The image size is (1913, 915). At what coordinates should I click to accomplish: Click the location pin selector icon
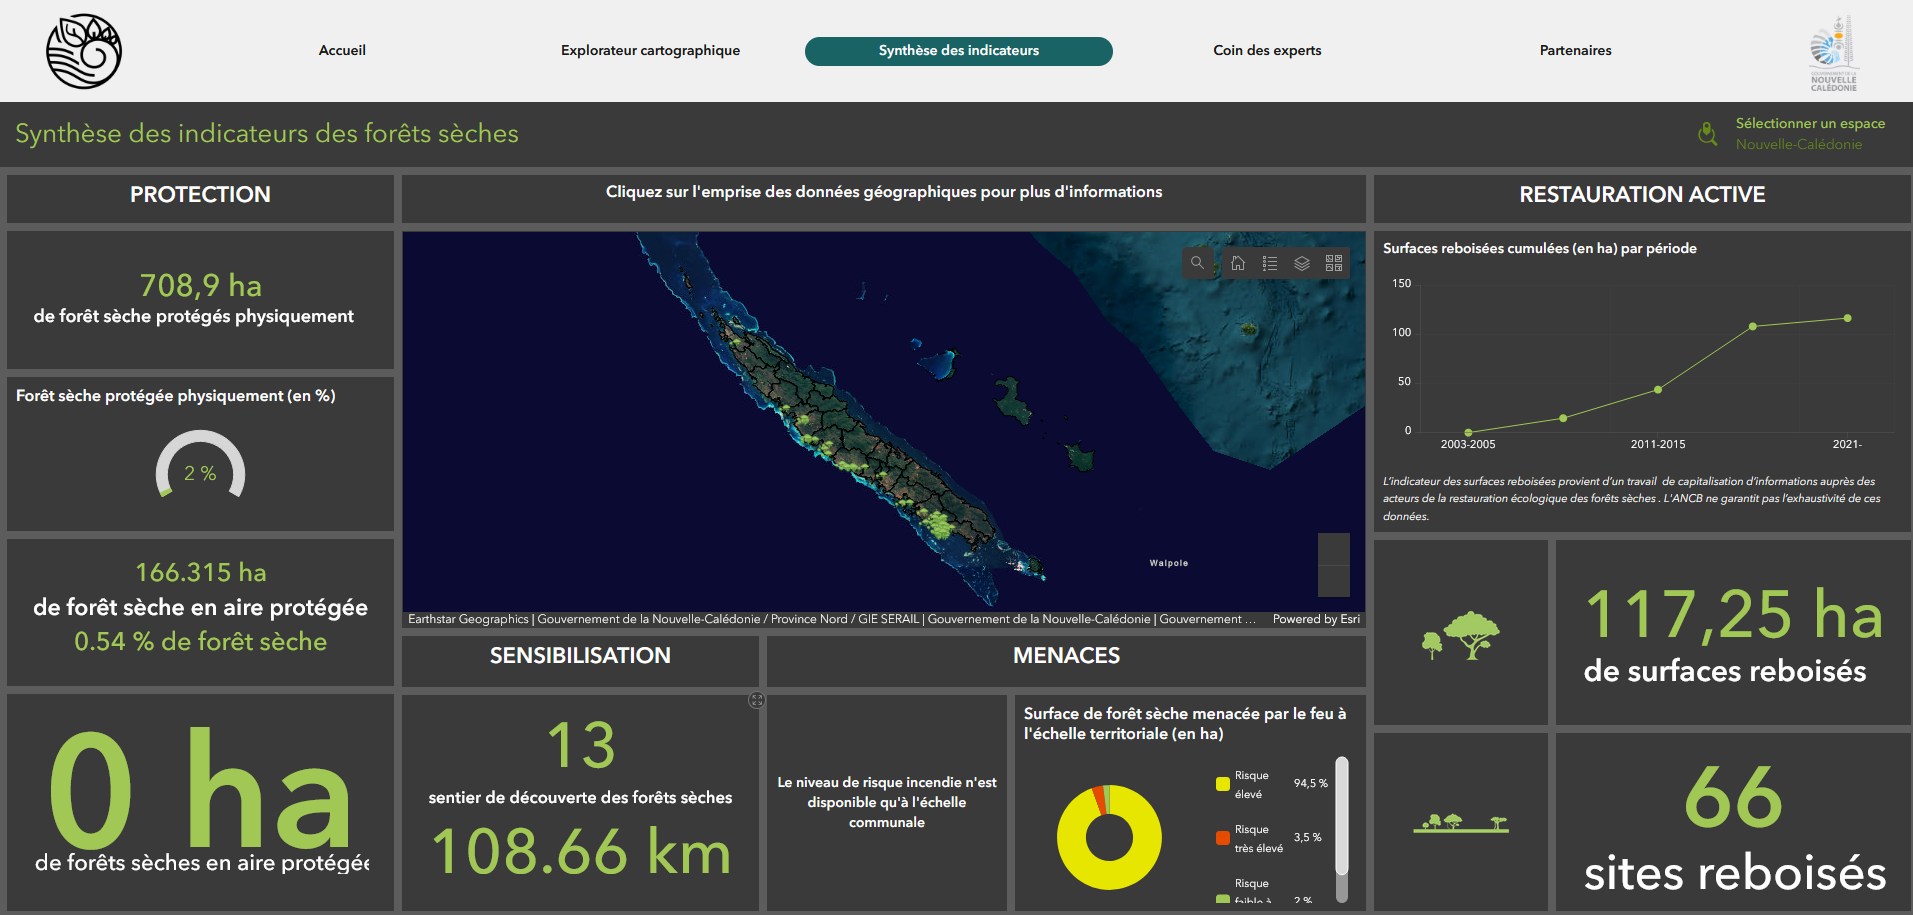click(1708, 133)
